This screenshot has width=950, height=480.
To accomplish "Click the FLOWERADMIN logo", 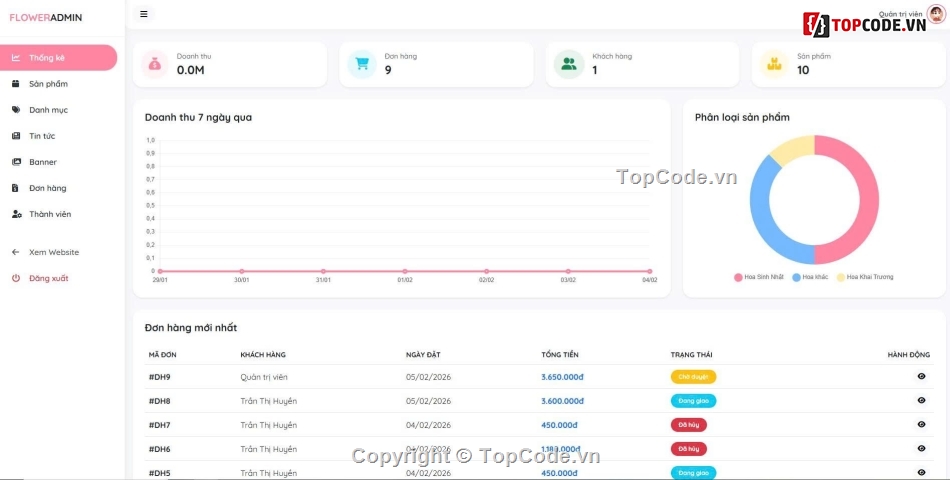I will (46, 17).
